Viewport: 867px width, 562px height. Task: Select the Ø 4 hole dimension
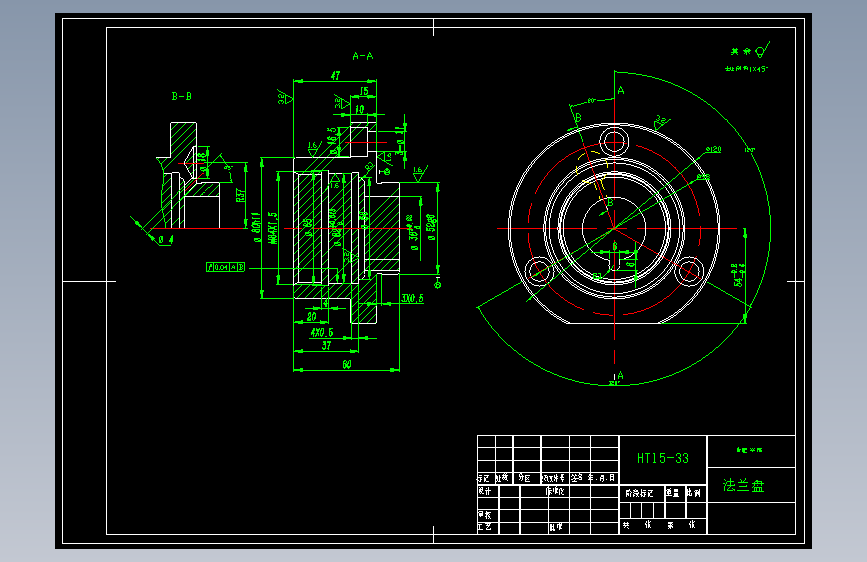click(x=165, y=240)
